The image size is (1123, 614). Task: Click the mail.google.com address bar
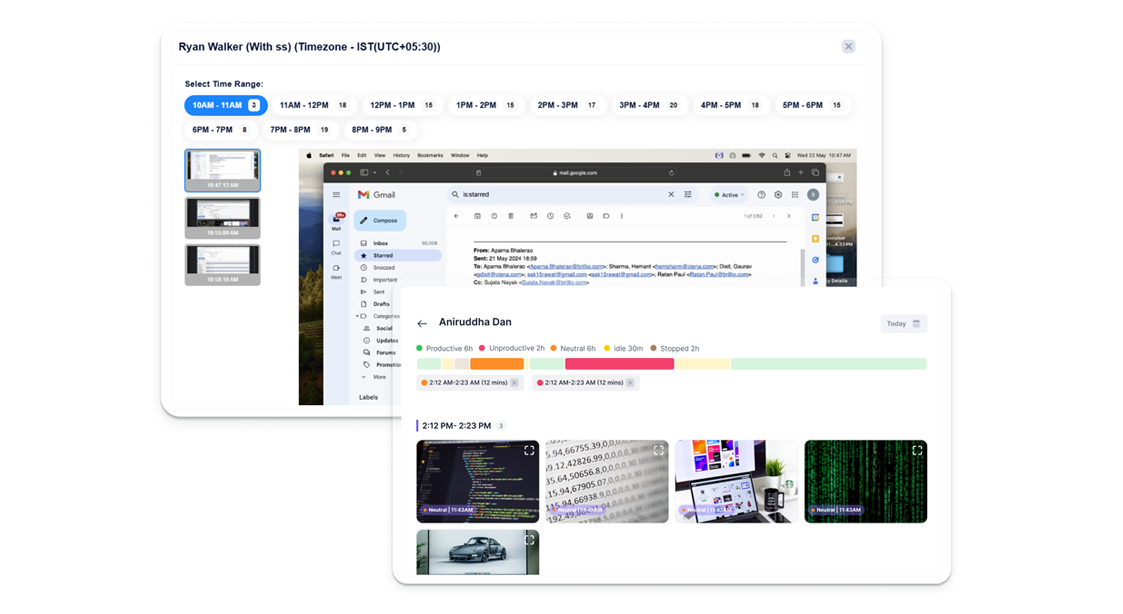click(x=575, y=173)
